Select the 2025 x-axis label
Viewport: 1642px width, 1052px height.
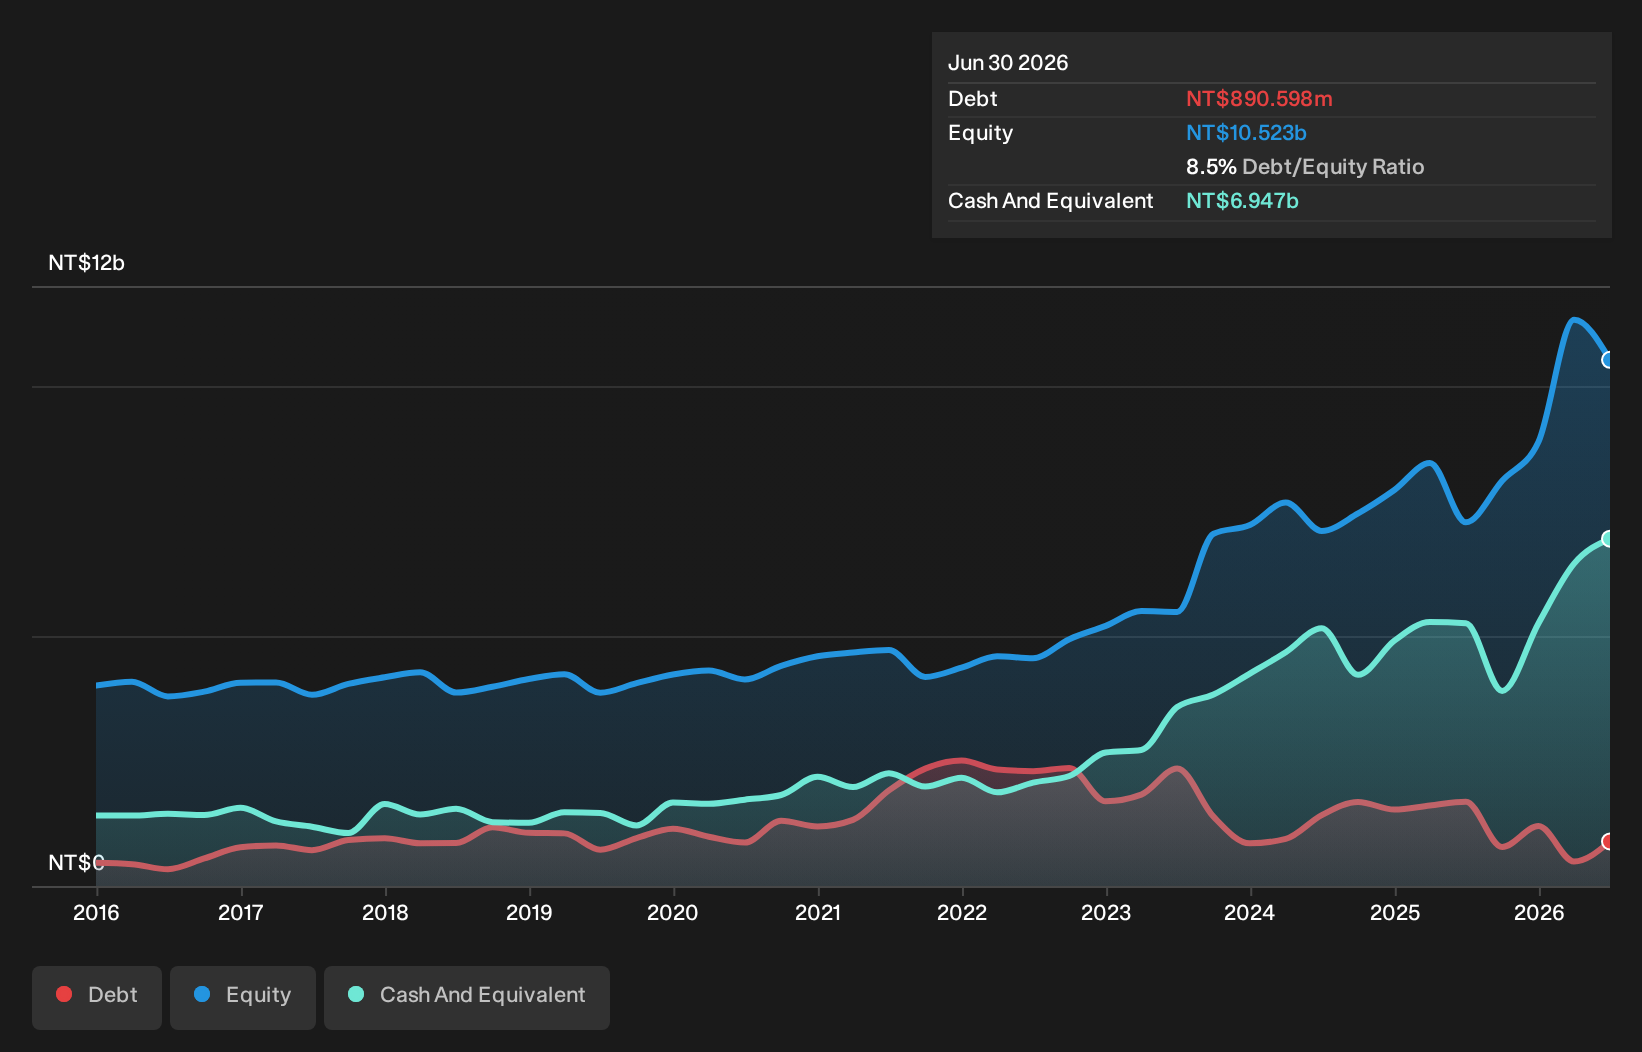click(1395, 913)
